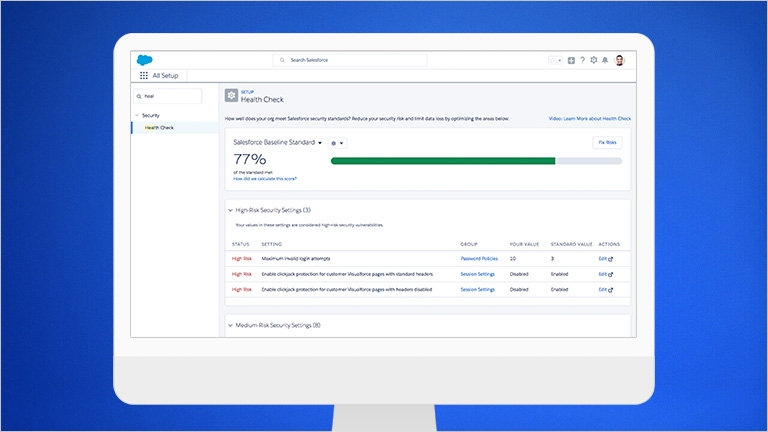The width and height of the screenshot is (768, 432).
Task: Select Health Check in the sidebar
Action: coord(159,127)
